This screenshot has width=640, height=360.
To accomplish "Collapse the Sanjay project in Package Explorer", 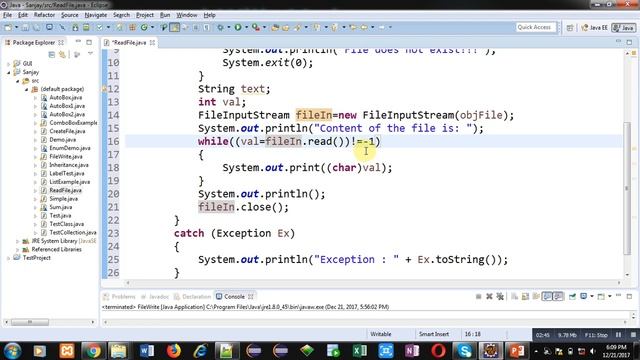I will (x=9, y=72).
